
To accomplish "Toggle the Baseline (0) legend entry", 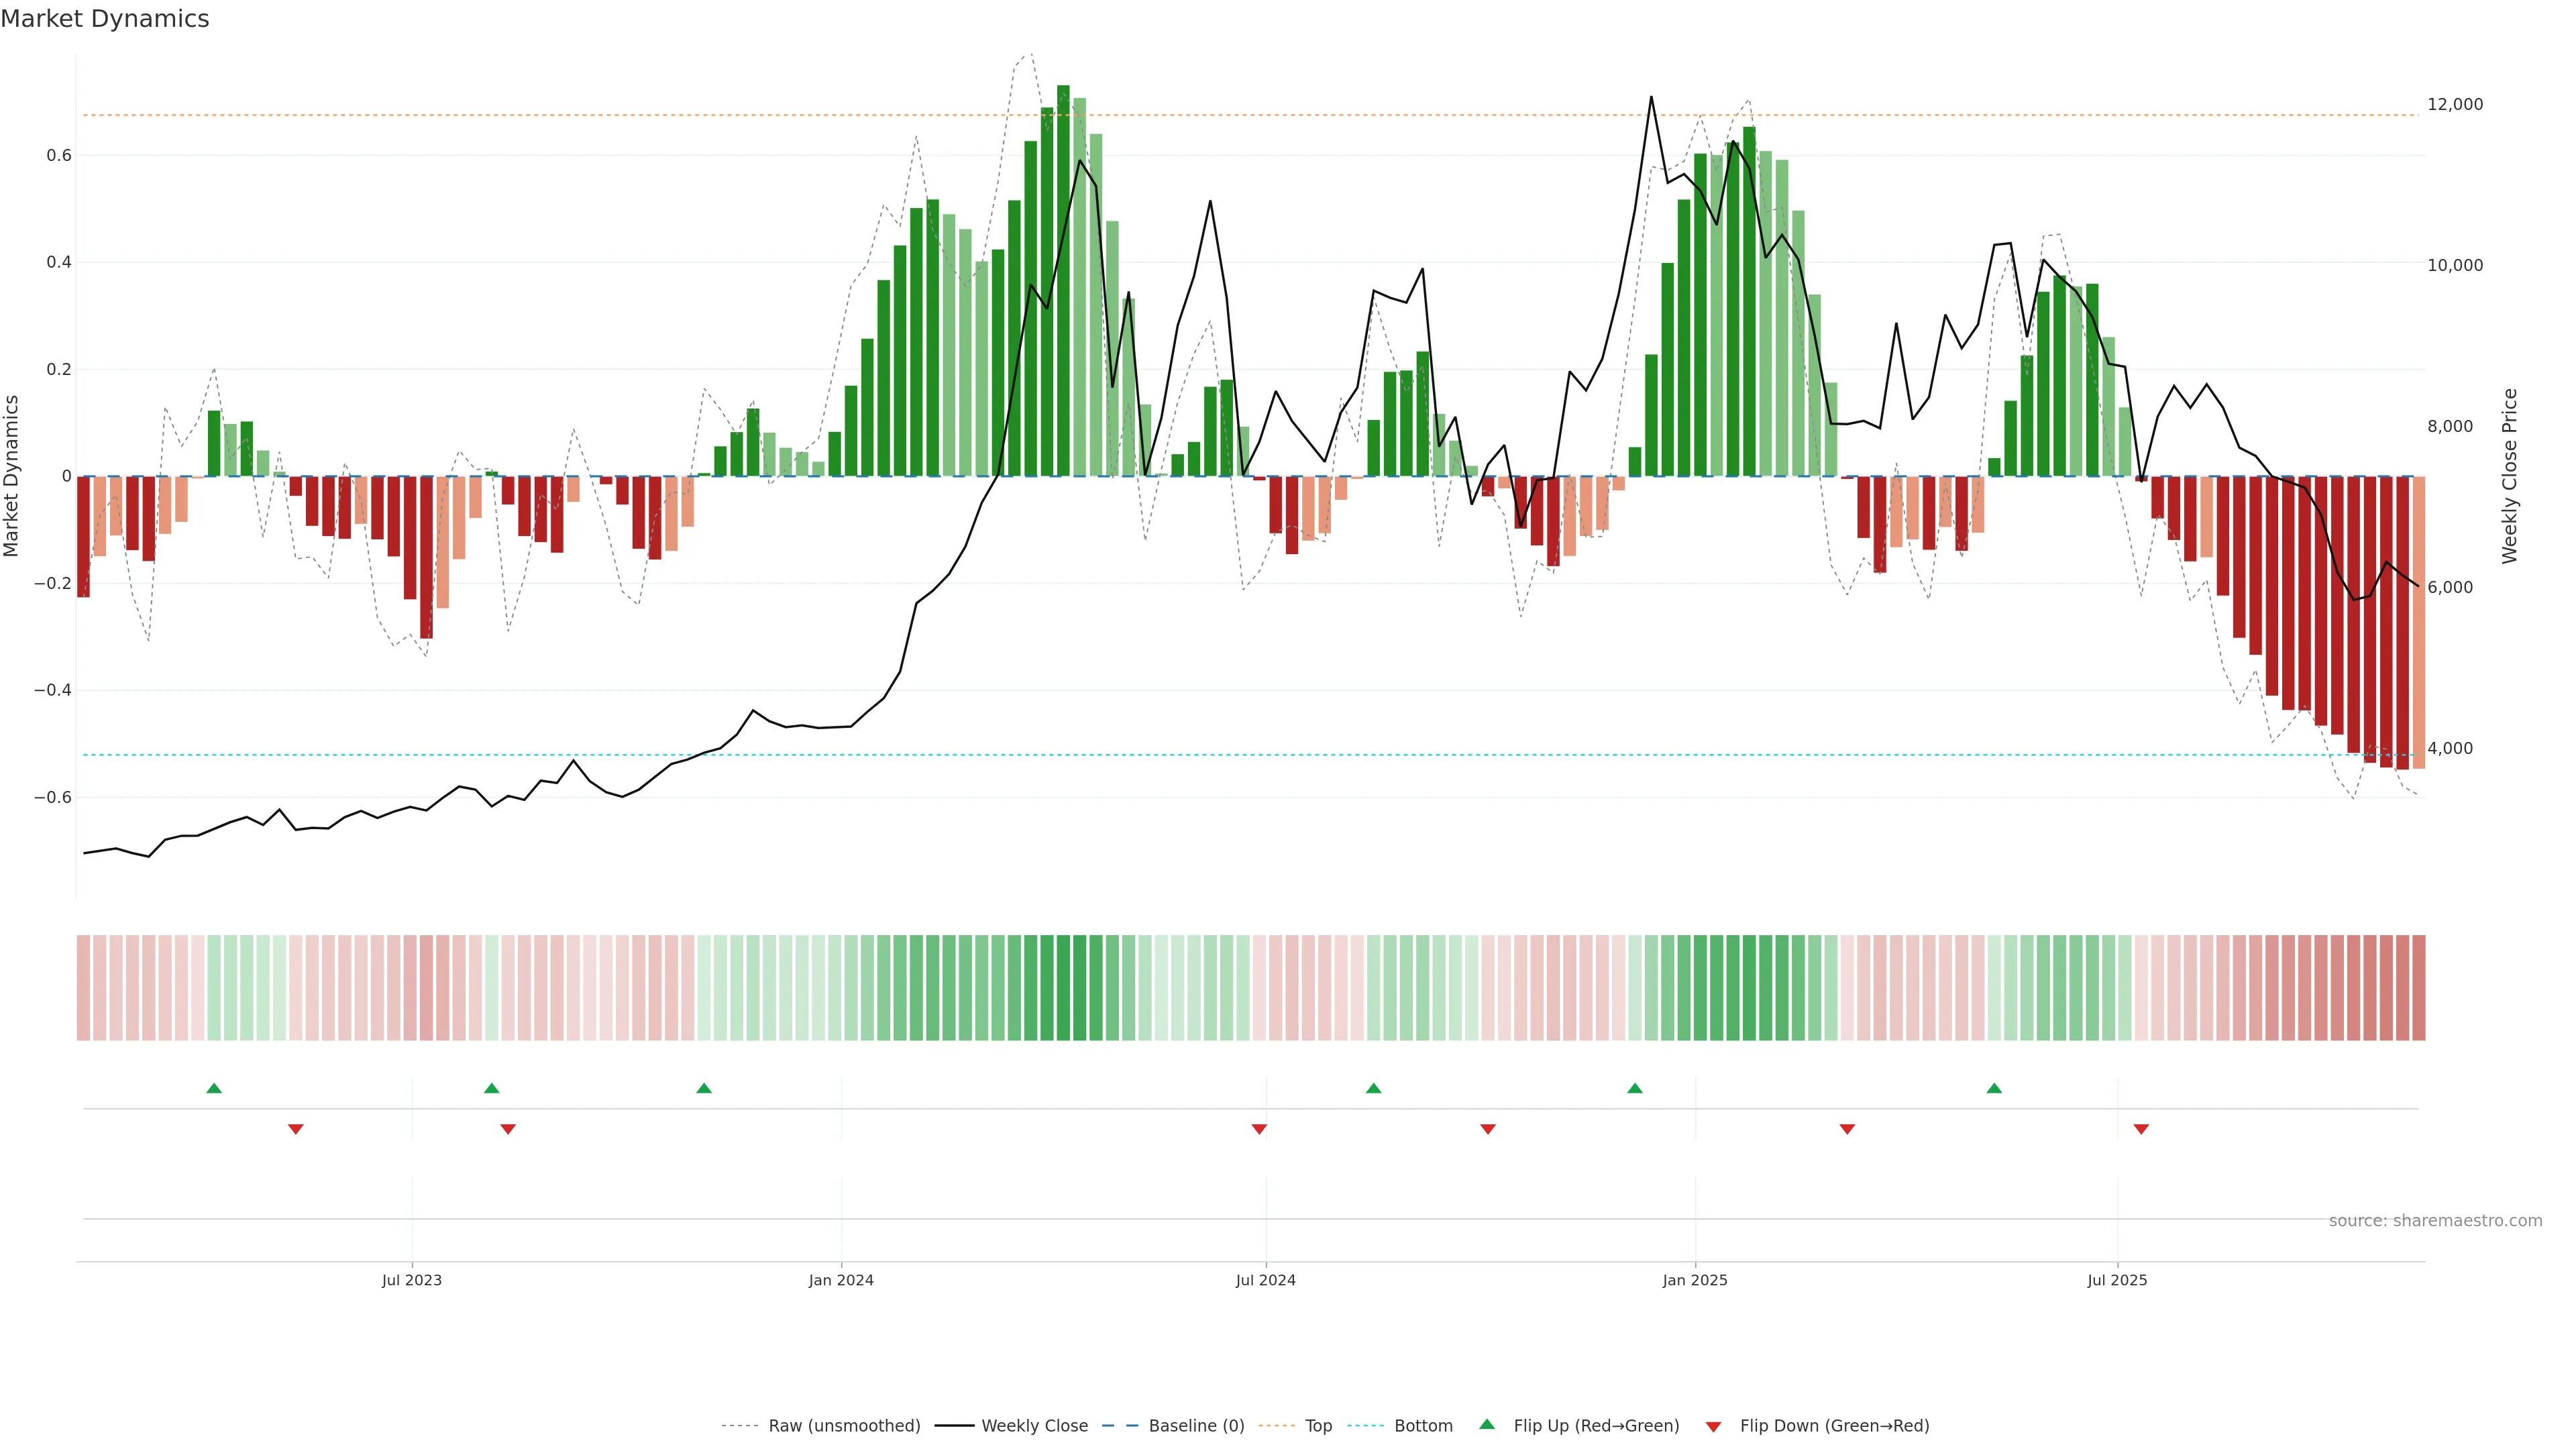I will pos(1196,1426).
